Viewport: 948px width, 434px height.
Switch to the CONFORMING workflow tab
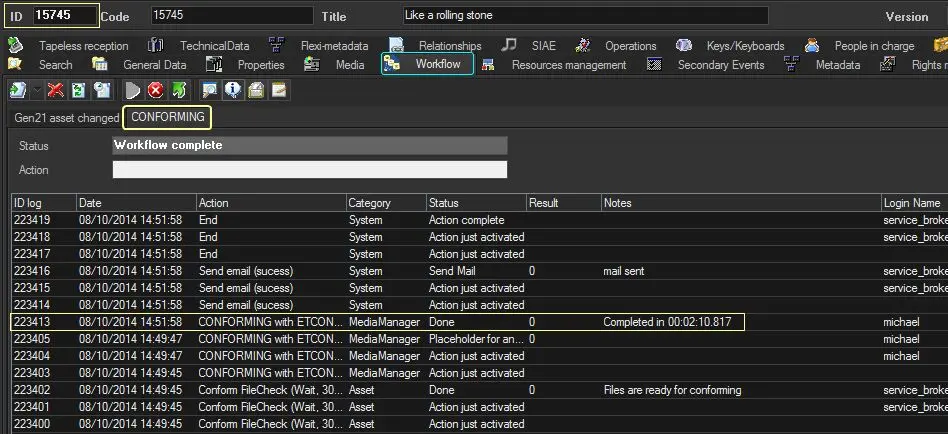click(167, 118)
